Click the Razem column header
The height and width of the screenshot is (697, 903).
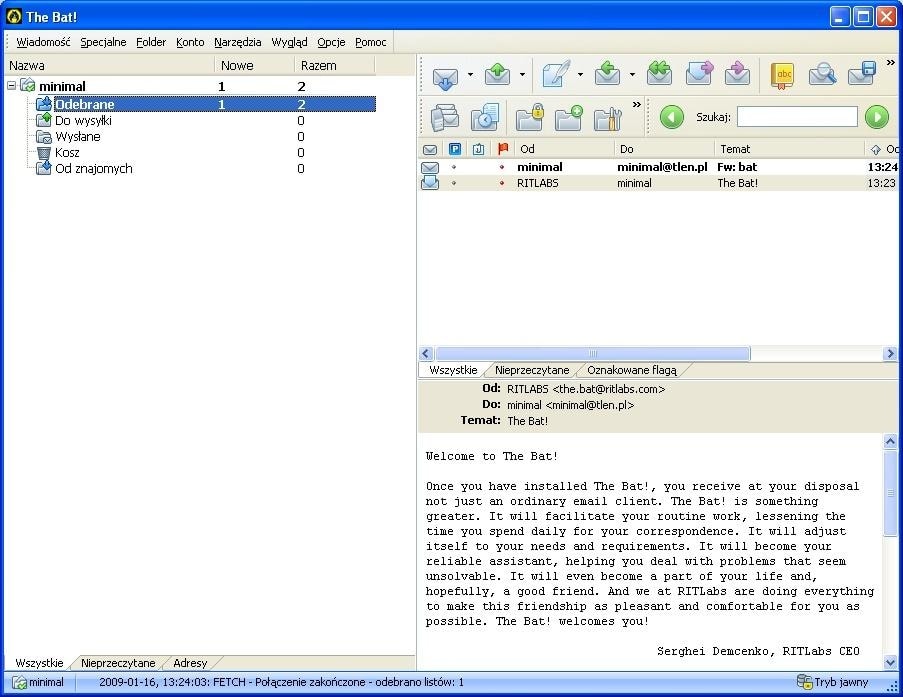point(335,66)
